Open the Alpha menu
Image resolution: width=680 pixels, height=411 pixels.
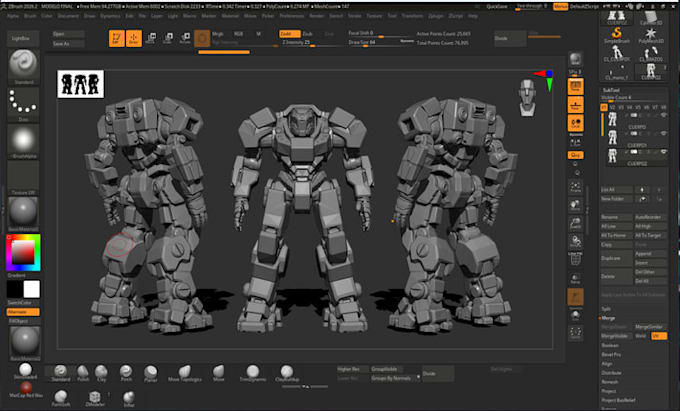pyautogui.click(x=13, y=16)
